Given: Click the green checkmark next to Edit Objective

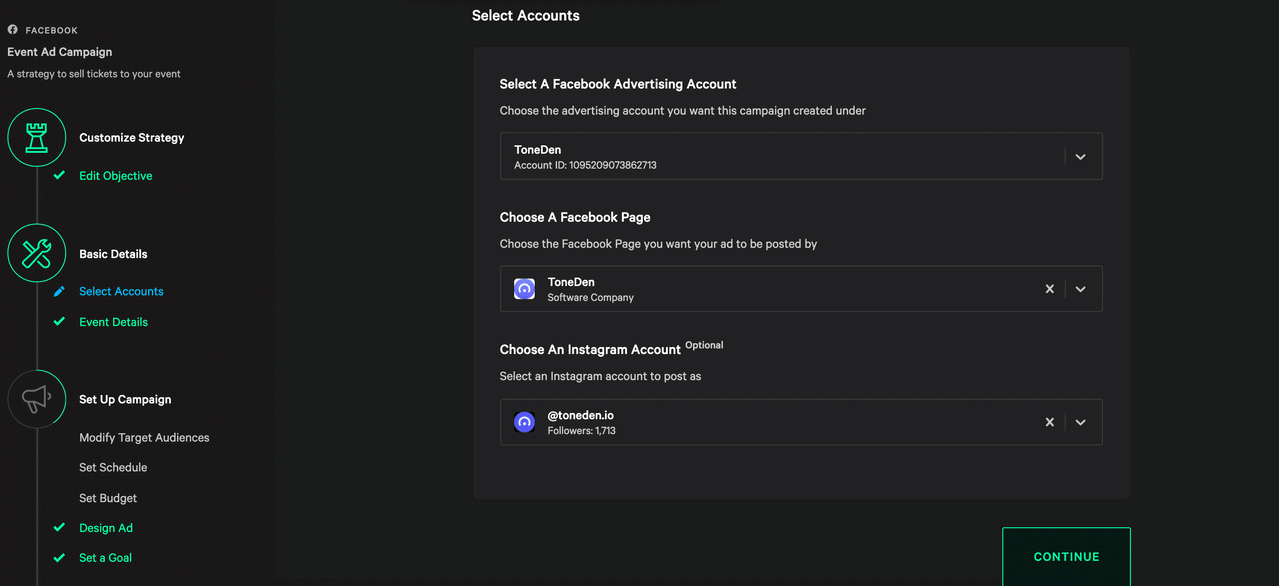Looking at the screenshot, I should pyautogui.click(x=59, y=175).
